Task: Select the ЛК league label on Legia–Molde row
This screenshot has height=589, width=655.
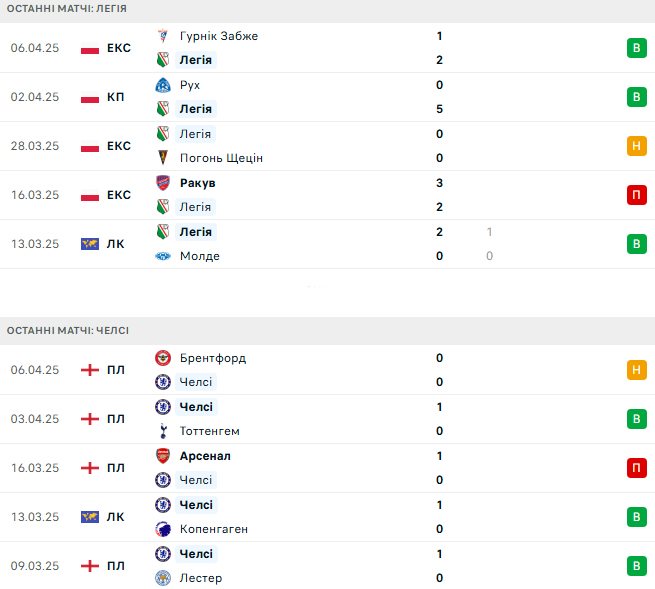Action: click(115, 244)
